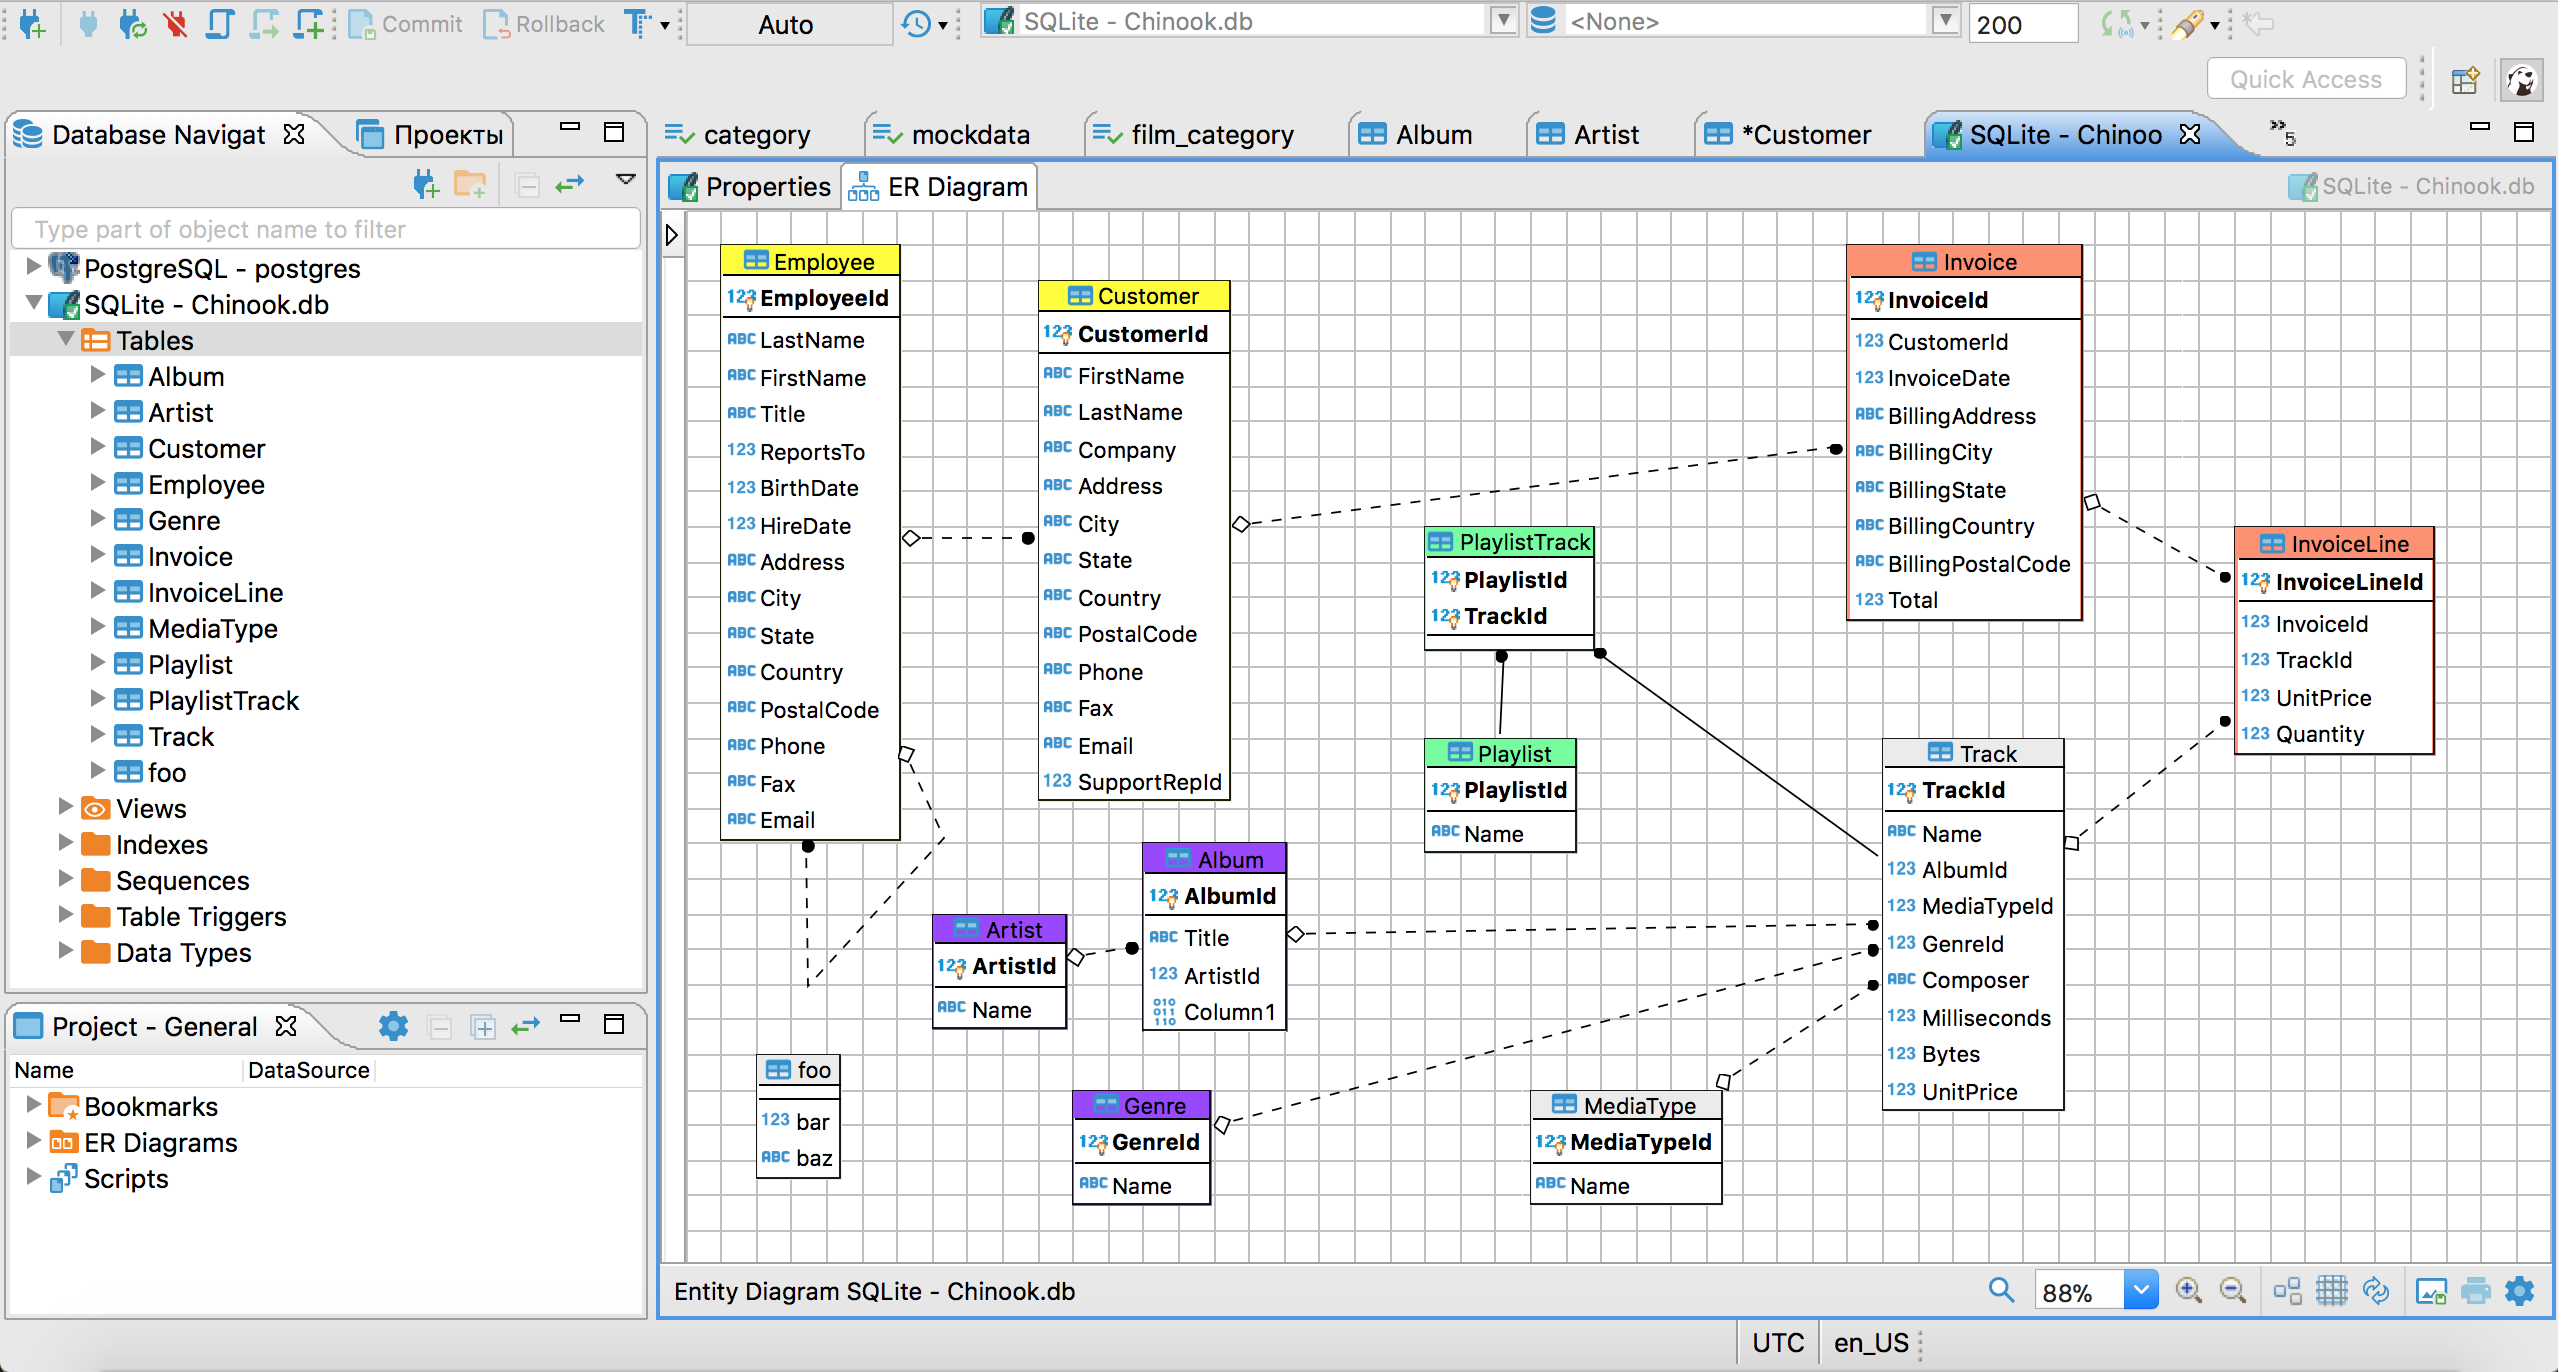Screen dimensions: 2558x1372
Task: Click the refresh/sync icon near Auto dropdown
Action: point(914,22)
